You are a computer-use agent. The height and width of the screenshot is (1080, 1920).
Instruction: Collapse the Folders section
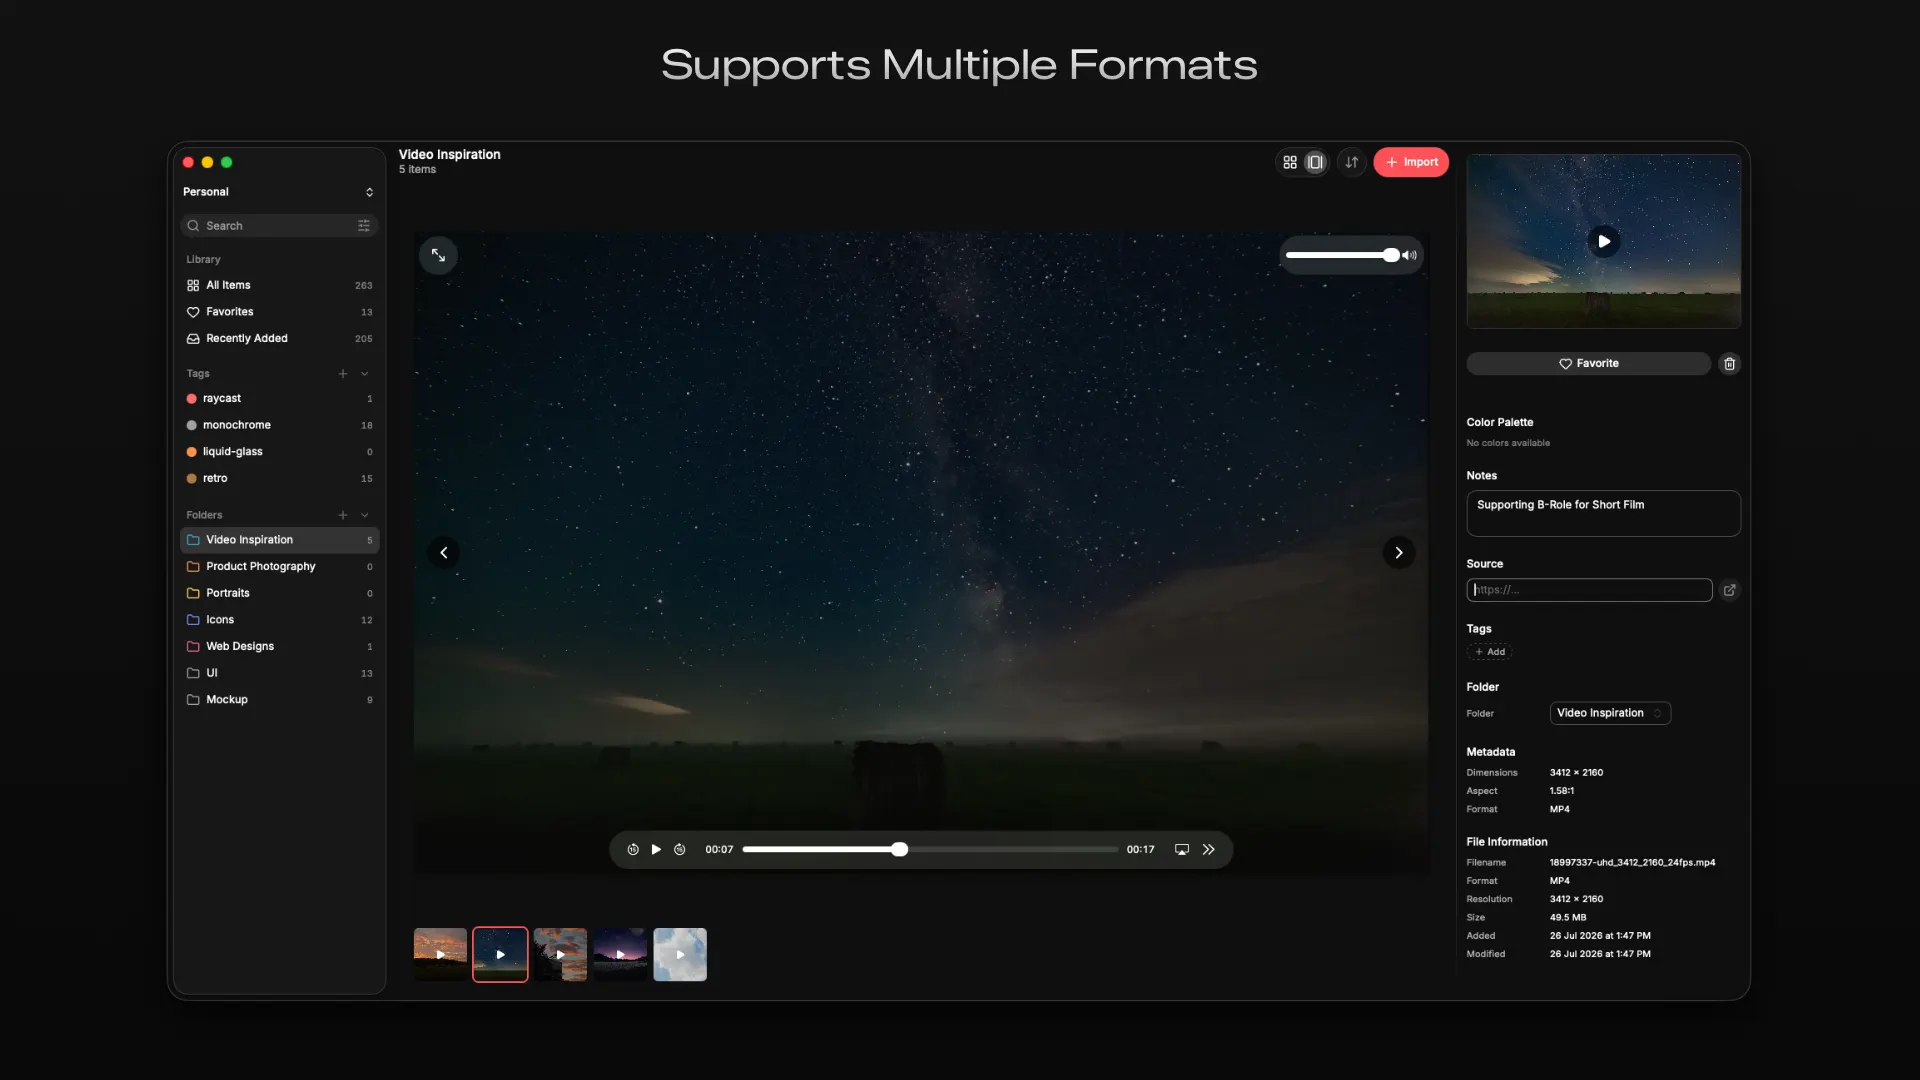365,515
